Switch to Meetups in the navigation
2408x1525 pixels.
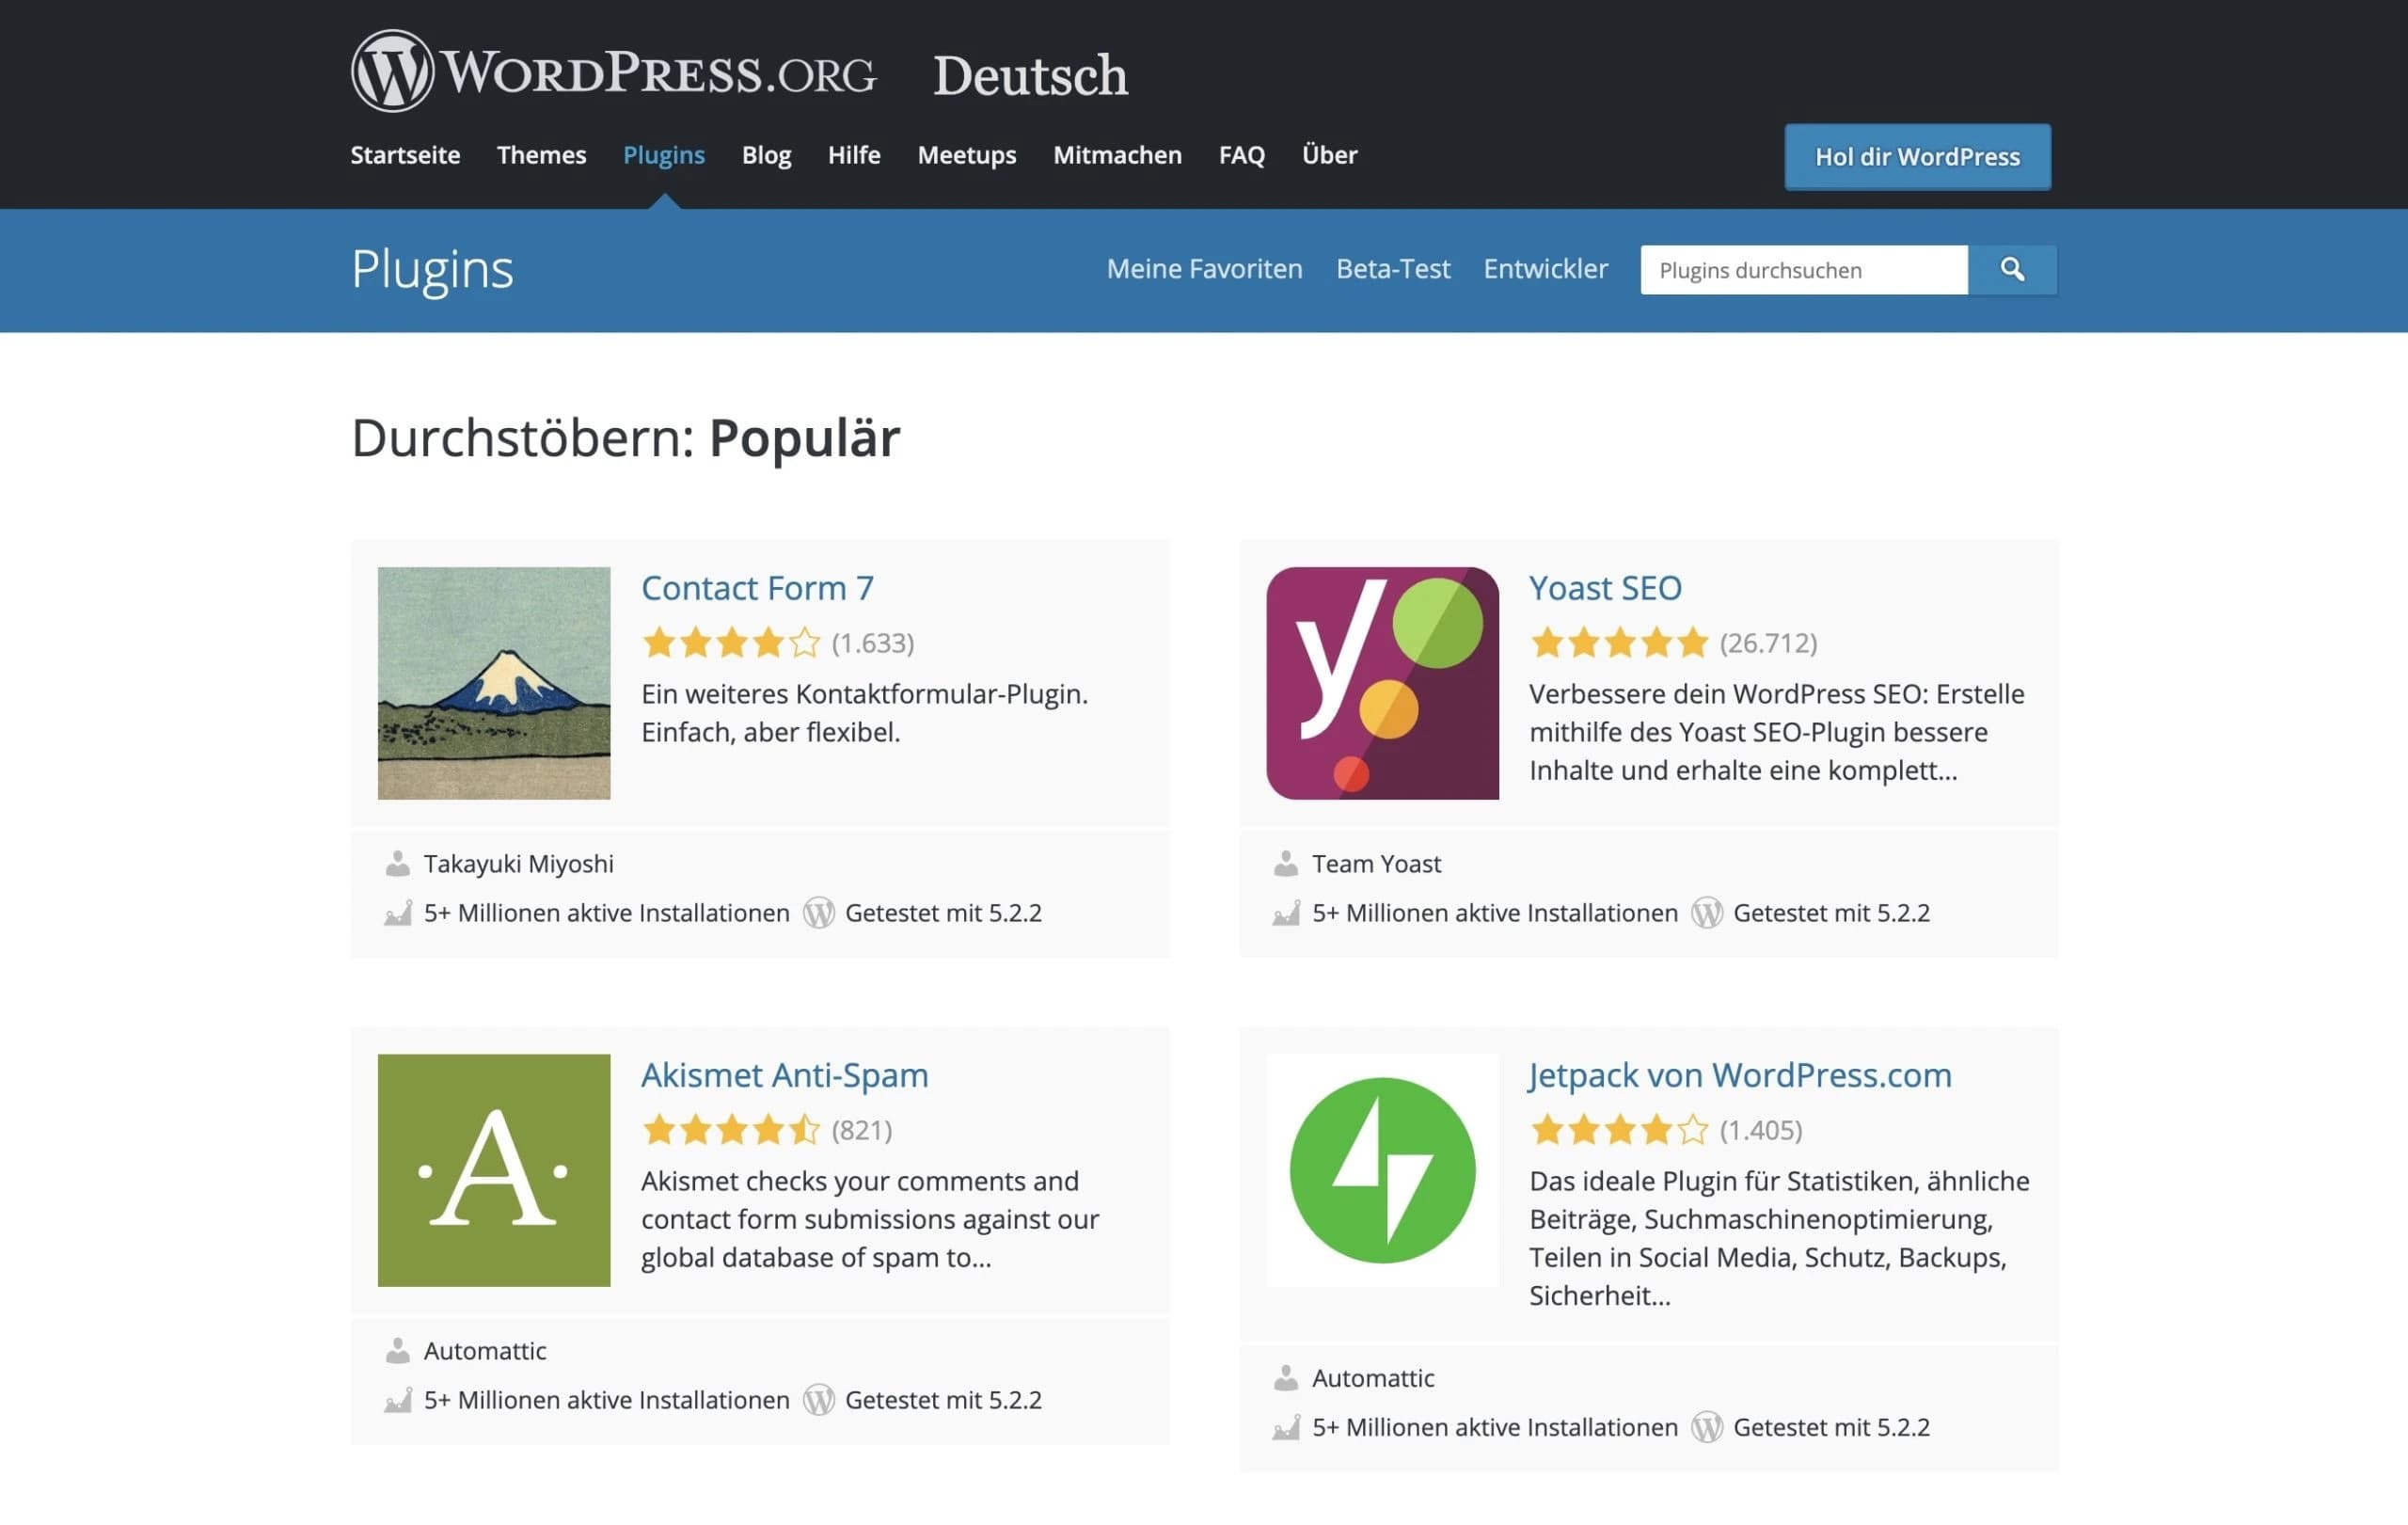click(965, 155)
